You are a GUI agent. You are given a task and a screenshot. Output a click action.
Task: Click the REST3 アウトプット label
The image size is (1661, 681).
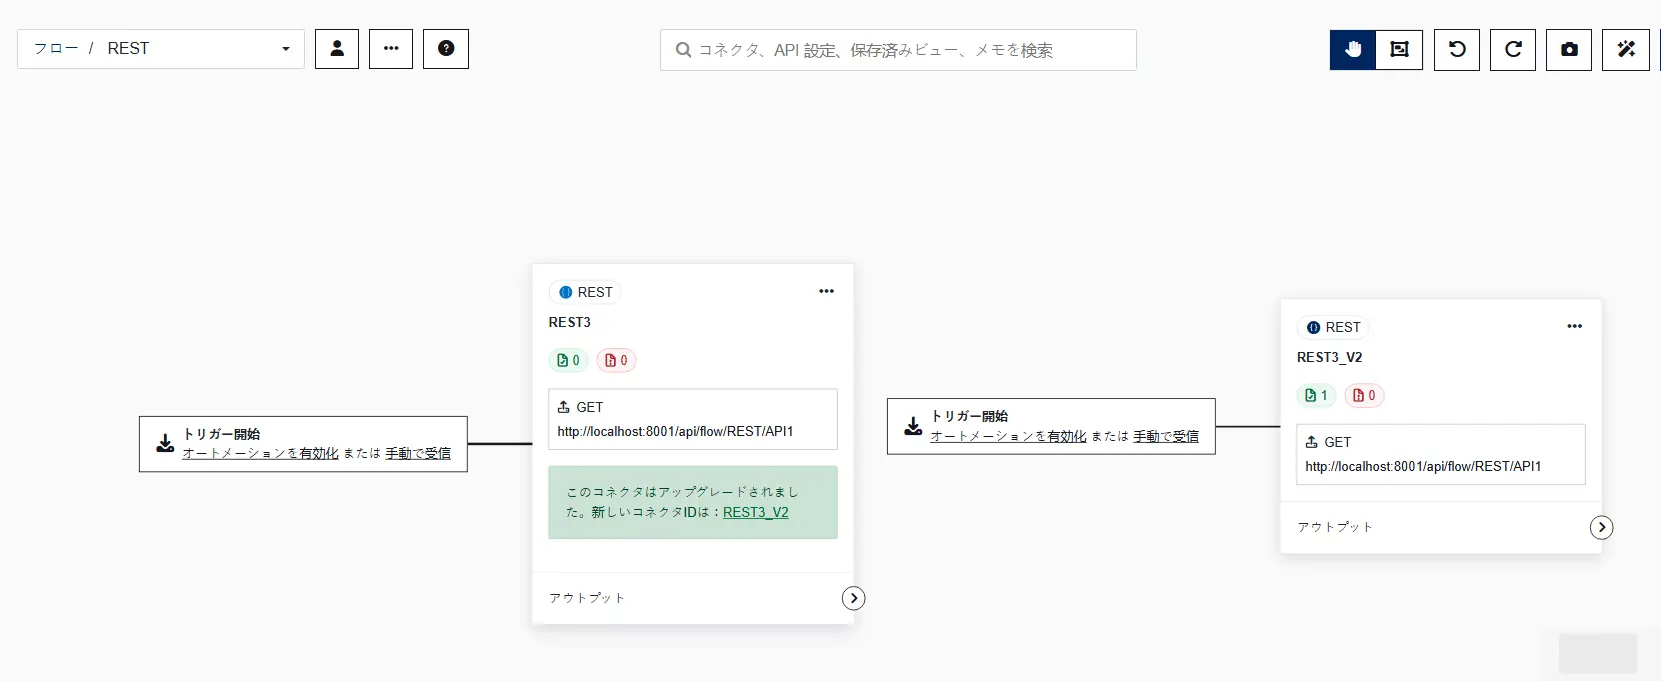586,598
